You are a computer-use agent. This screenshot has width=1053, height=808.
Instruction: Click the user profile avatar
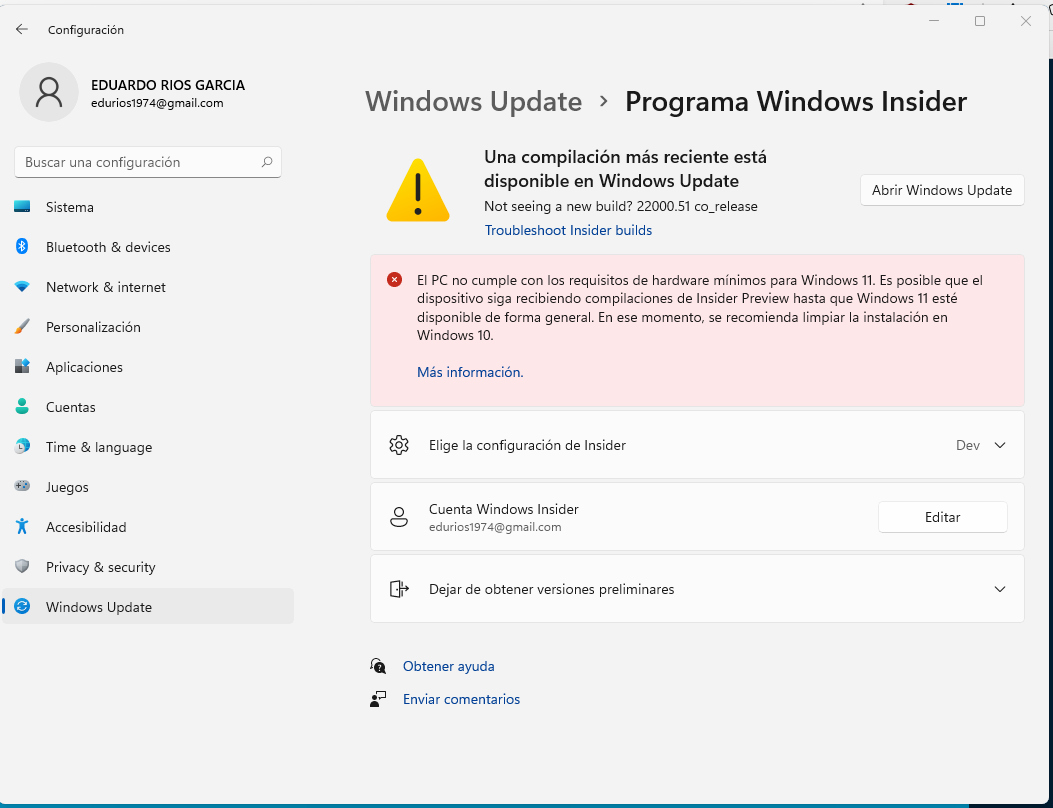point(48,93)
